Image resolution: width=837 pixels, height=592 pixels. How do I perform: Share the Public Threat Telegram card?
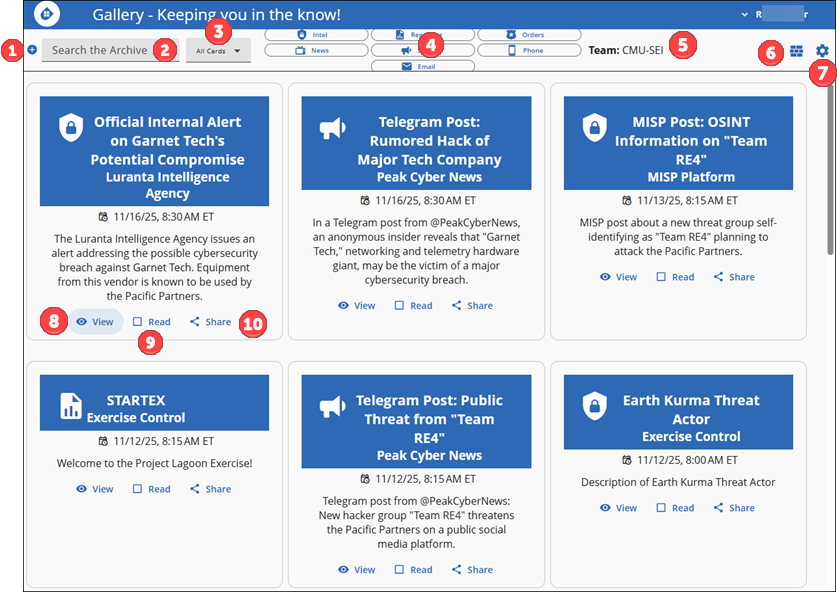(472, 570)
